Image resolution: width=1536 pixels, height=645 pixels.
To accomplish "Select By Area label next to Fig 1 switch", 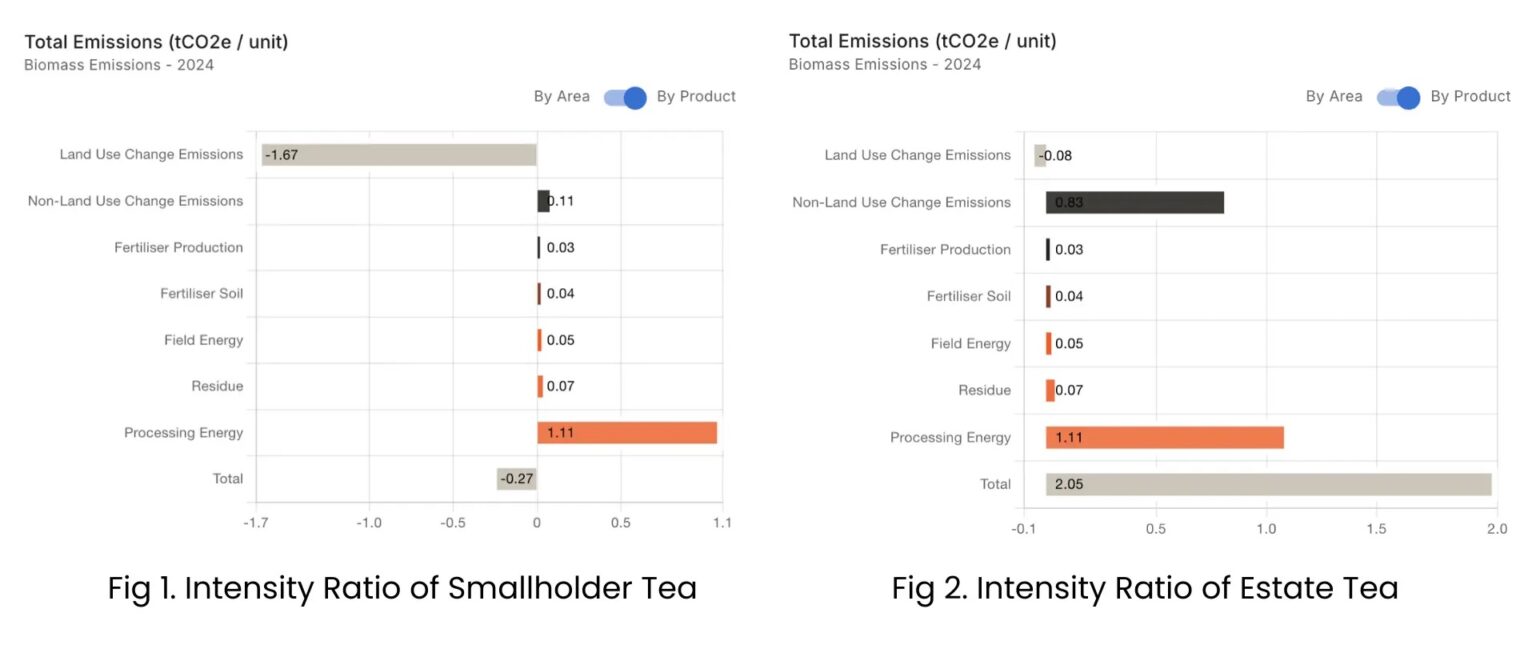I will tap(560, 96).
